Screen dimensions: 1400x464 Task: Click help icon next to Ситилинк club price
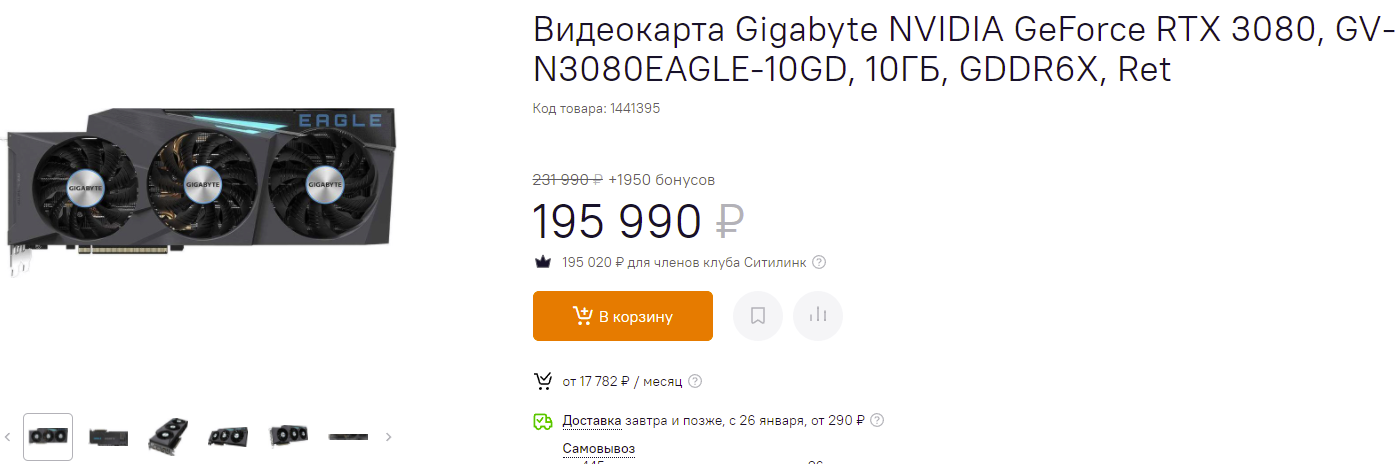[x=819, y=263]
